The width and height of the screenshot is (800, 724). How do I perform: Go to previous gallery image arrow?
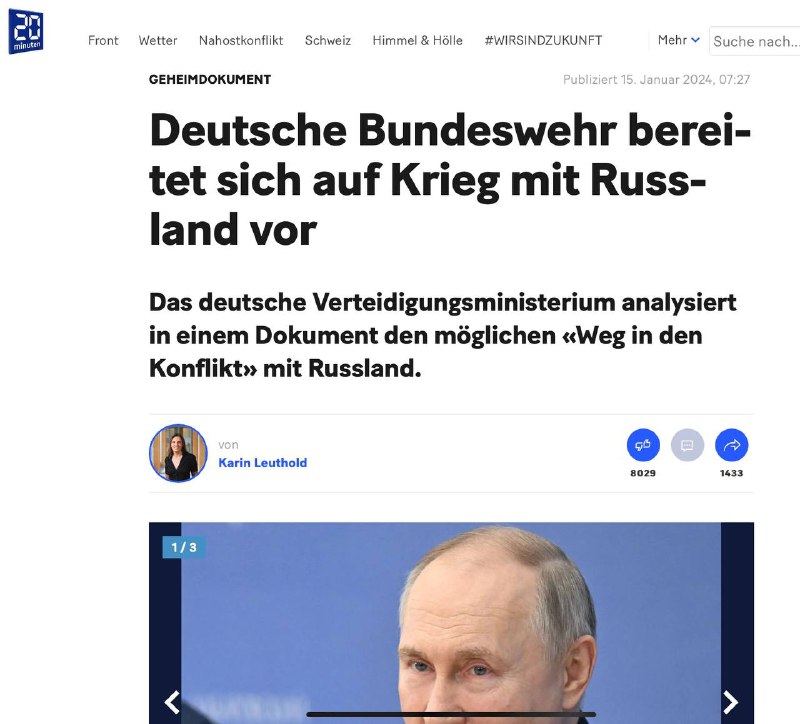172,702
